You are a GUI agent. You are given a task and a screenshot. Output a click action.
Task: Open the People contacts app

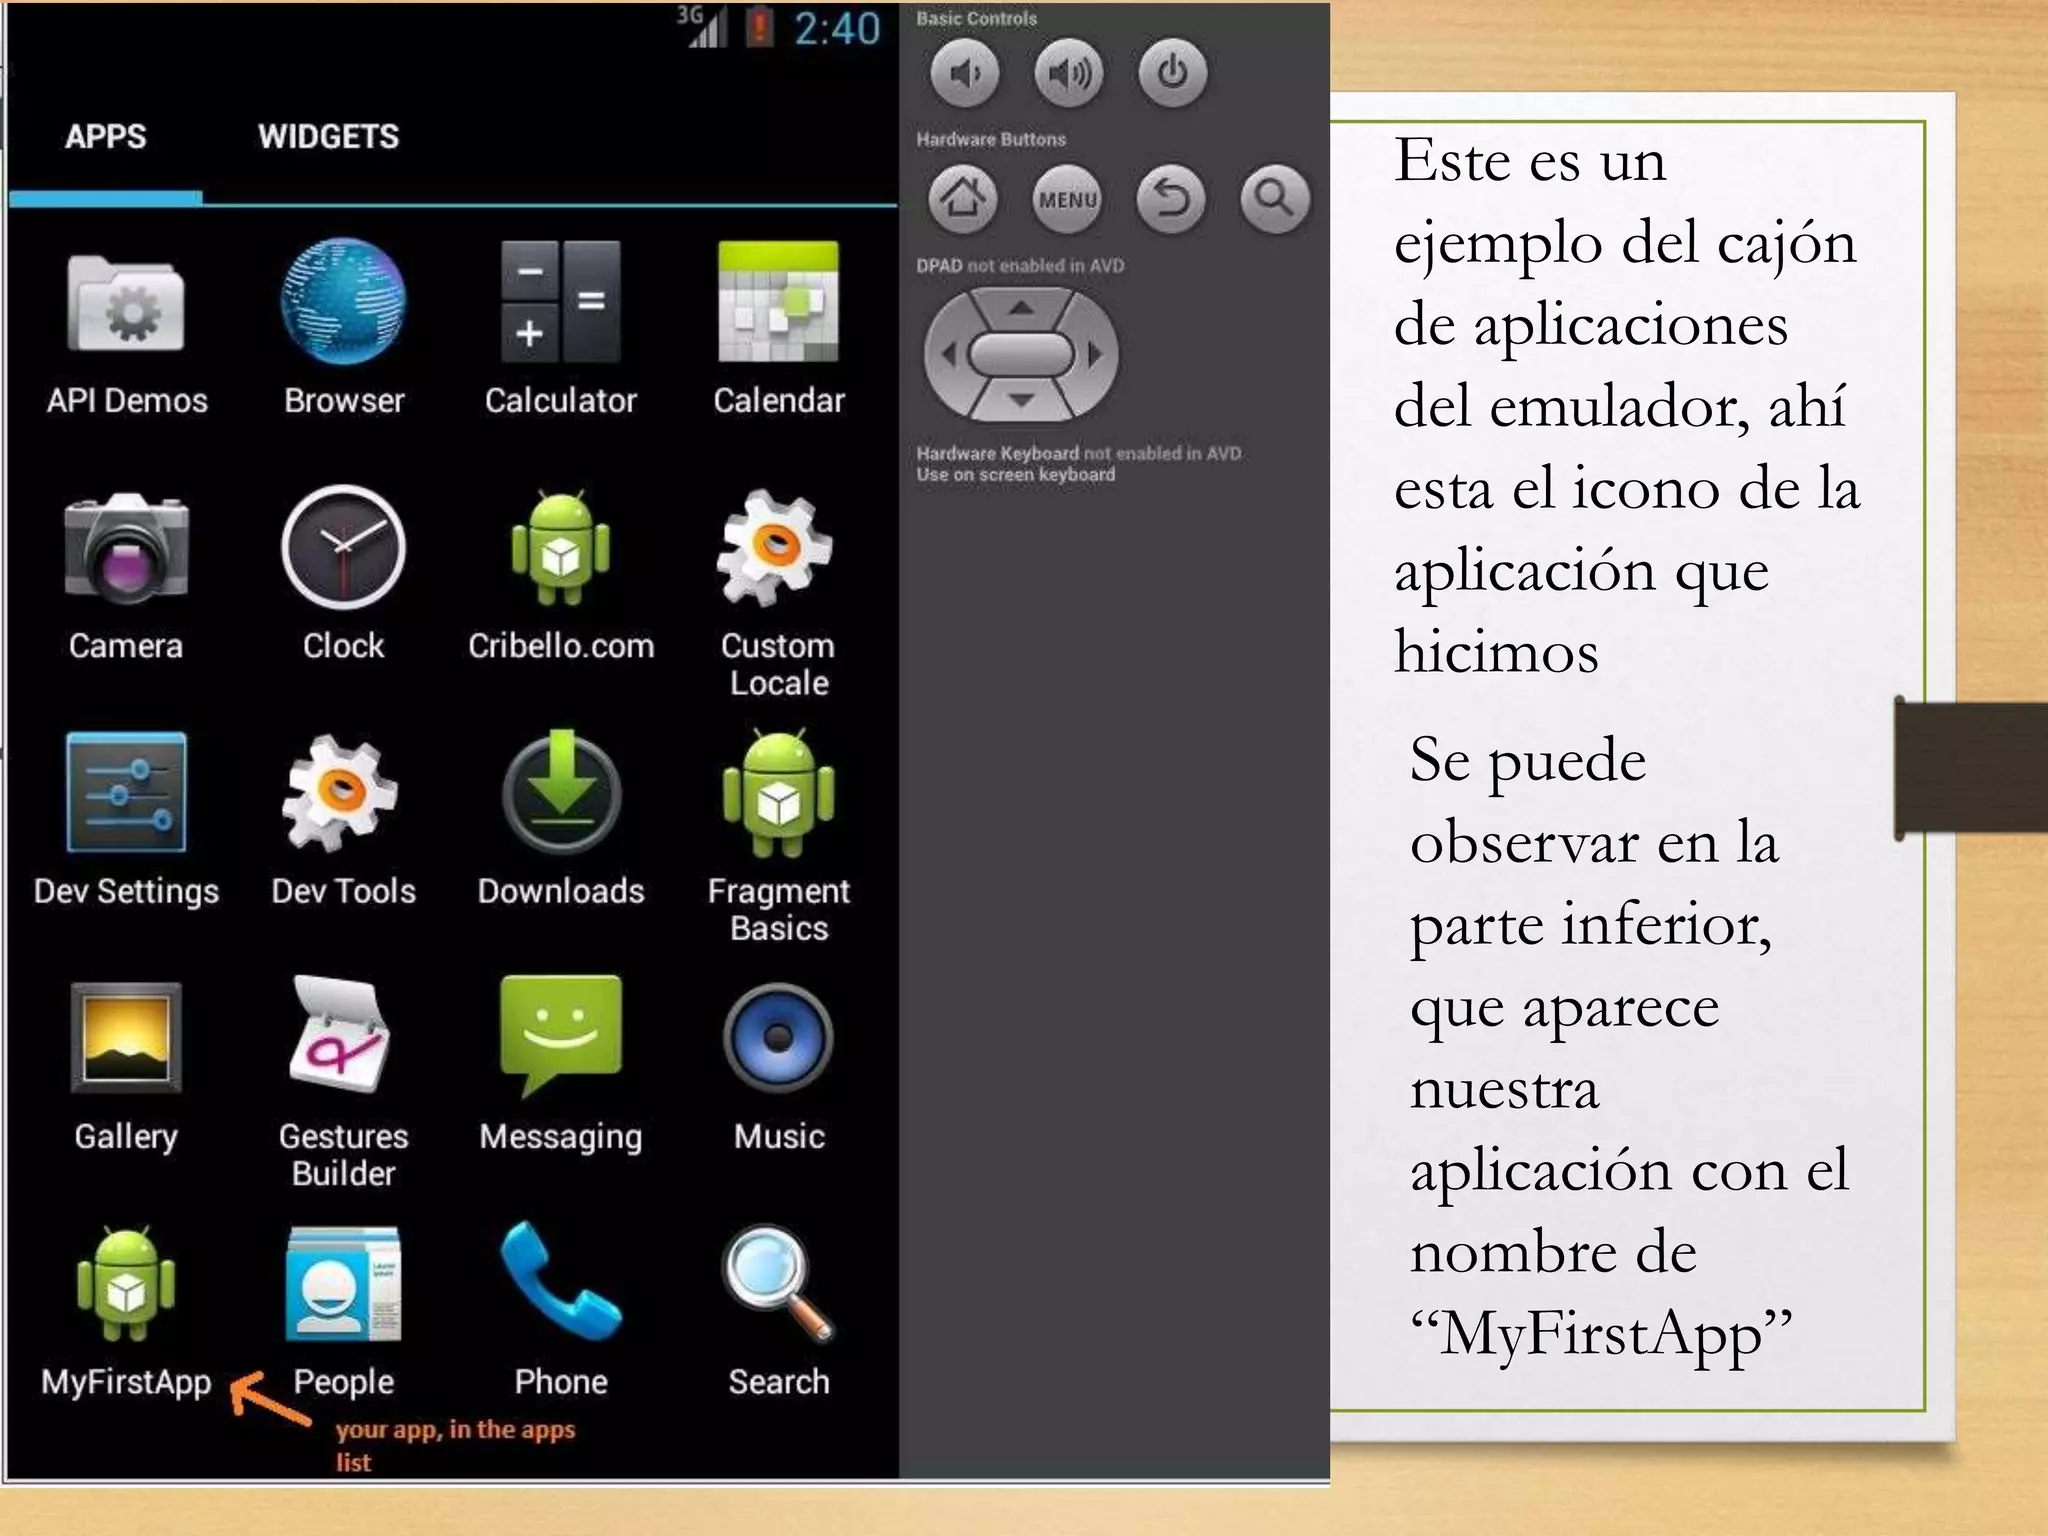point(344,1312)
